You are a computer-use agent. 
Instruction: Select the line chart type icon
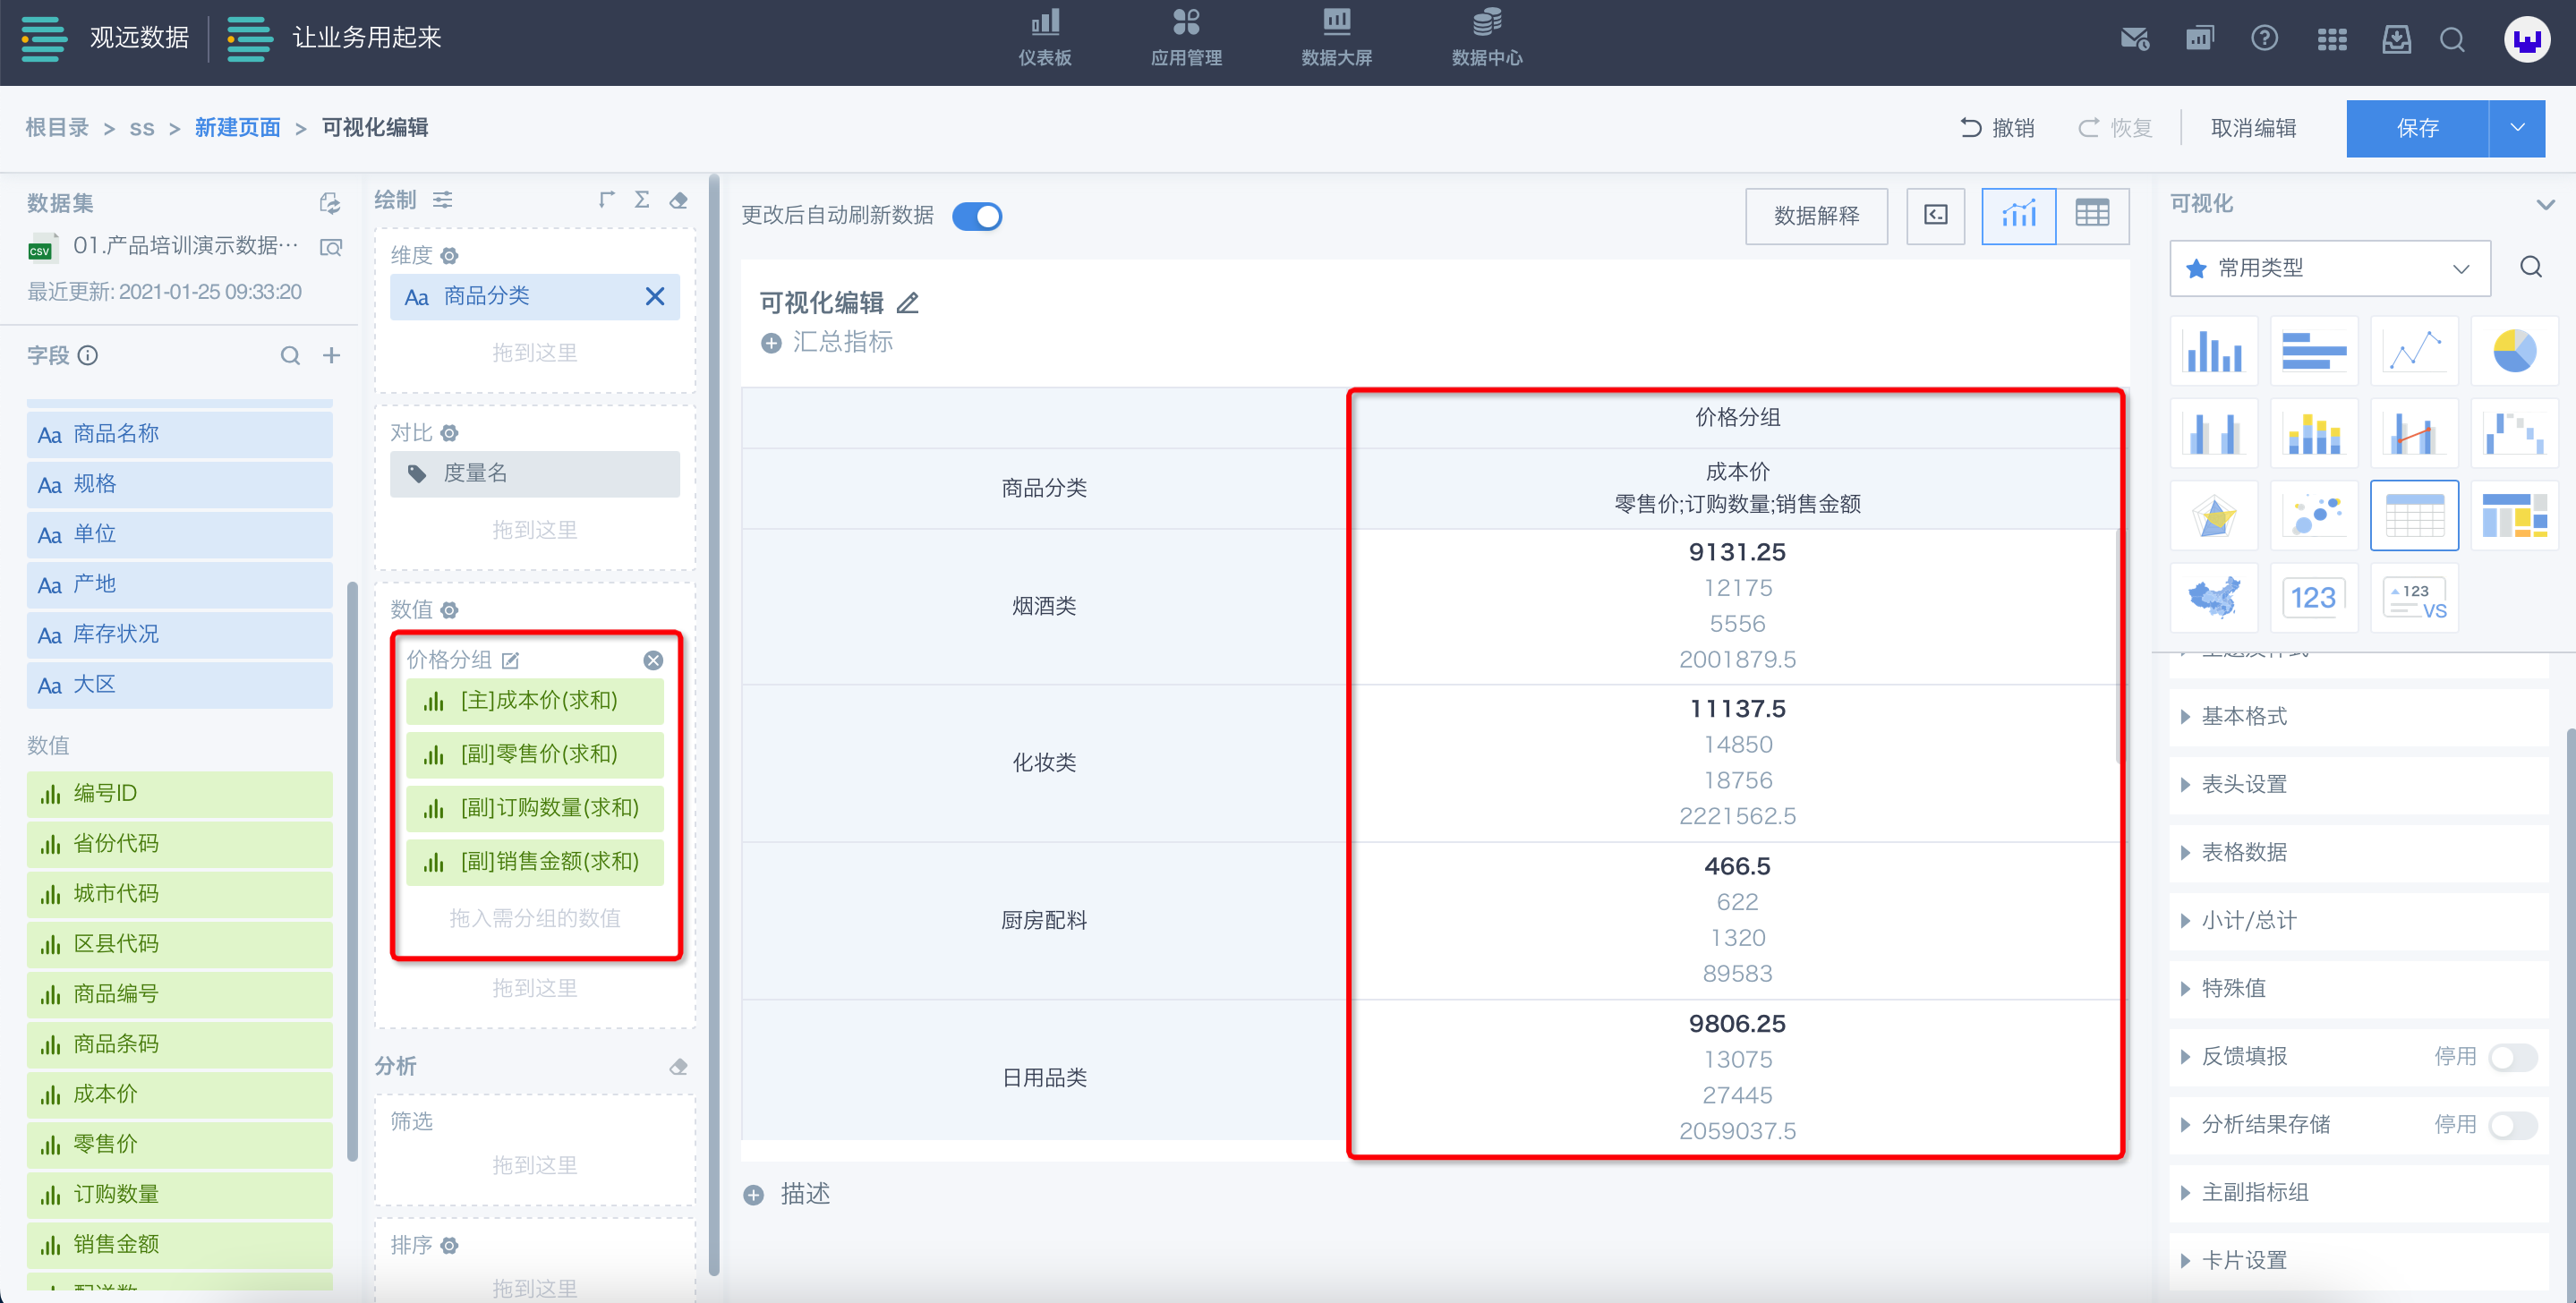point(2414,351)
